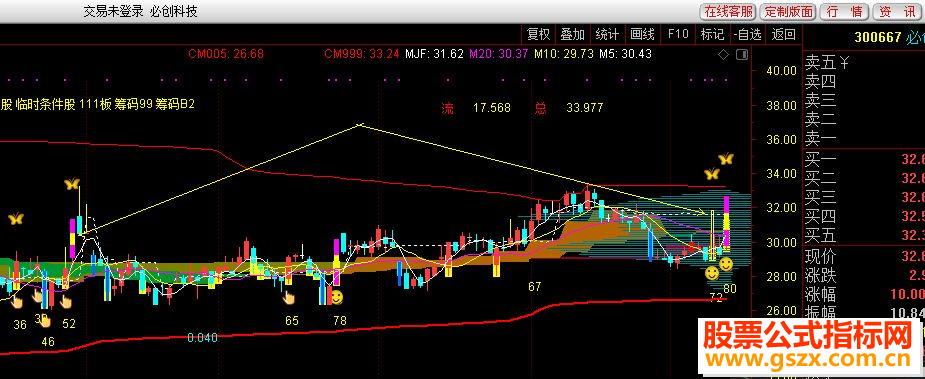Click the 28.00 price axis label
925x379 pixels.
[x=781, y=276]
